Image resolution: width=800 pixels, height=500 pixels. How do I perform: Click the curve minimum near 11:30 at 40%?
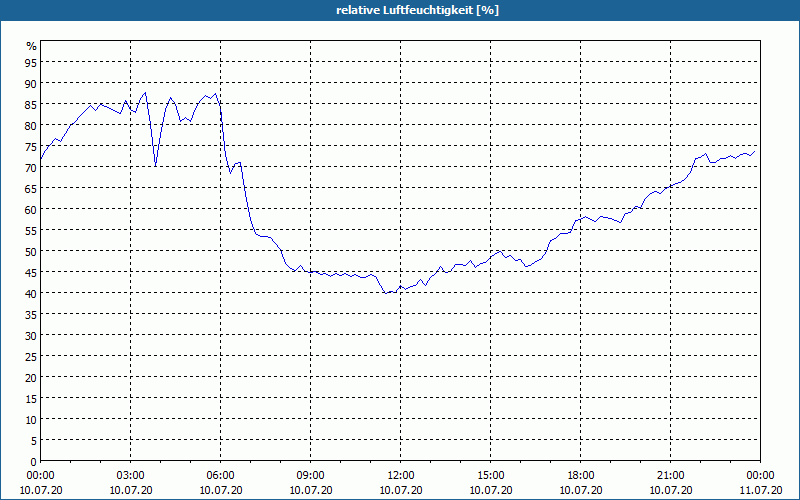[386, 293]
